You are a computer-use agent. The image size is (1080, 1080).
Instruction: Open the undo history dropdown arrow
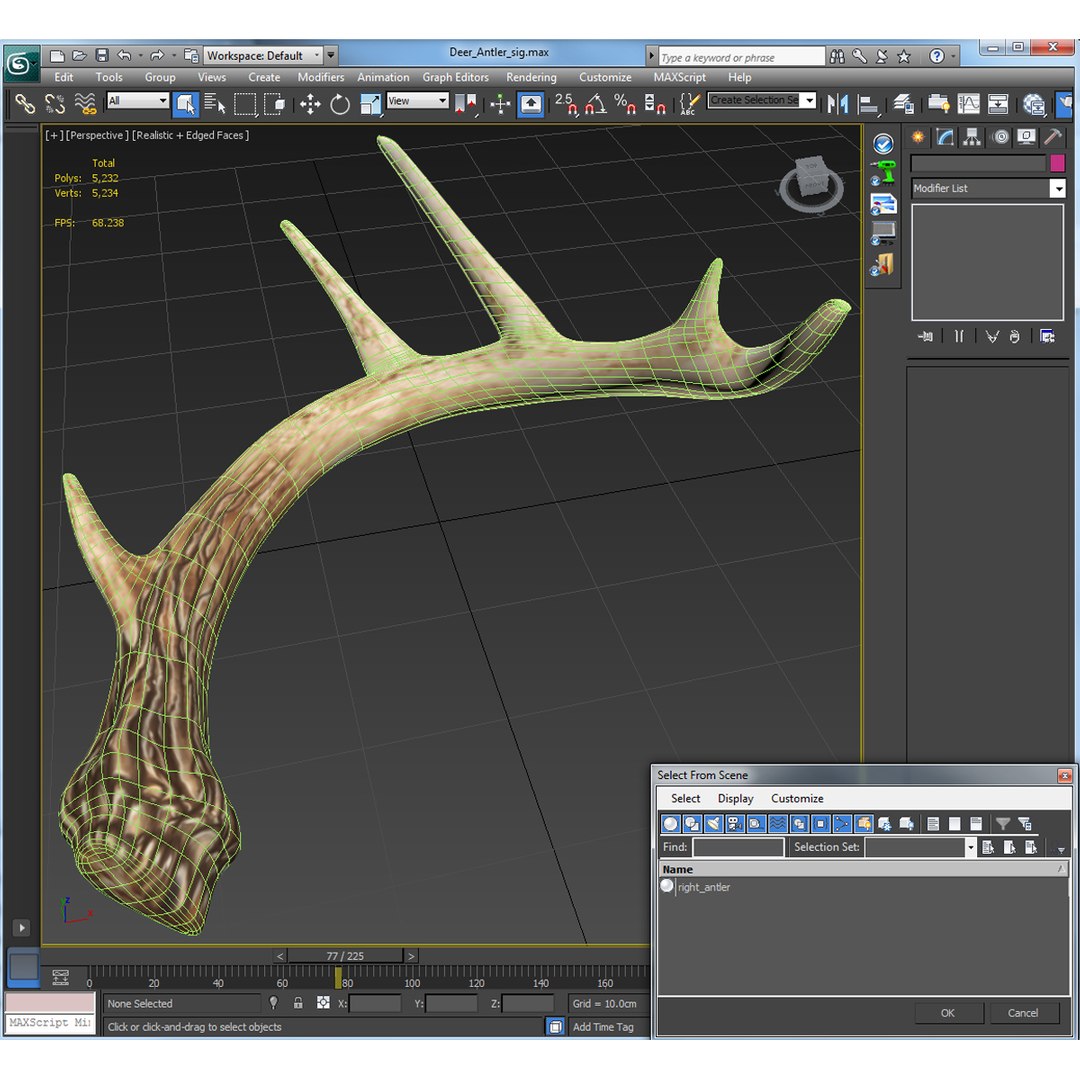coord(141,56)
